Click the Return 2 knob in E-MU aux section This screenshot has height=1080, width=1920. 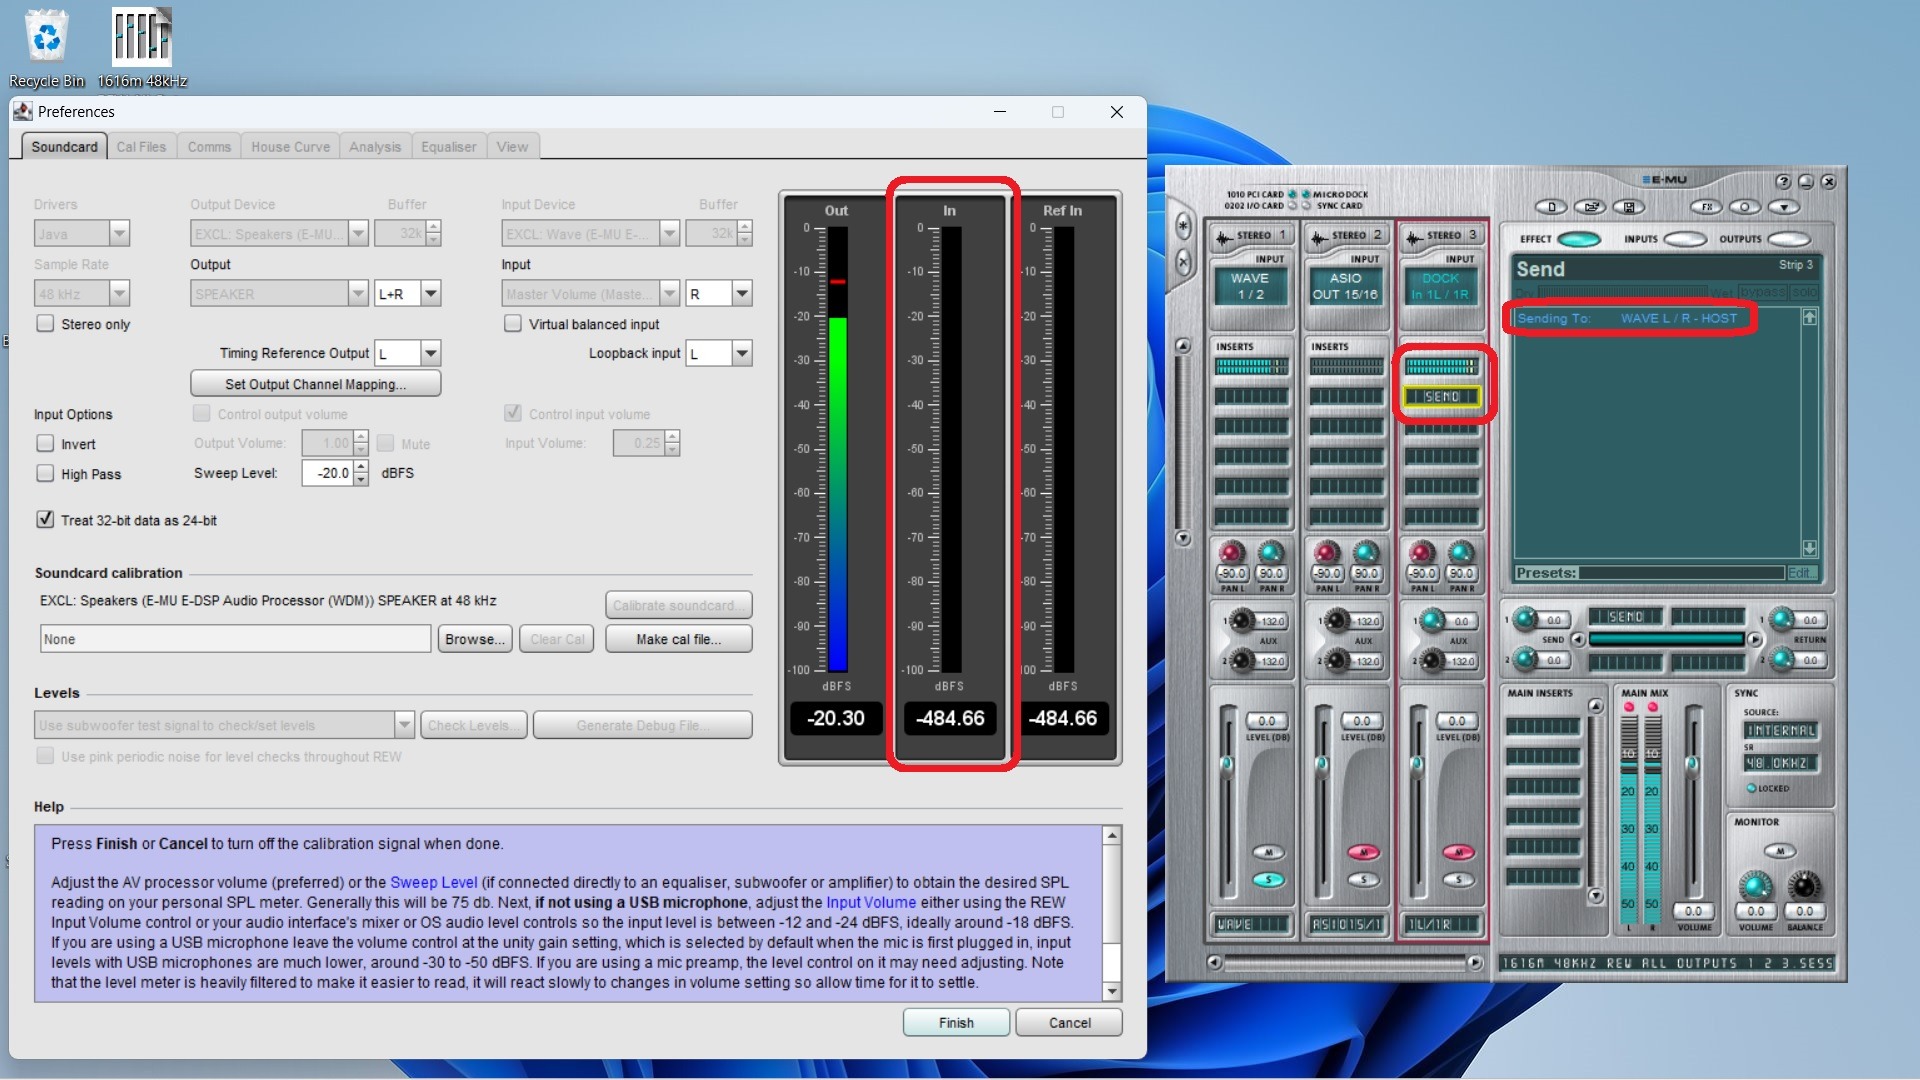[1782, 659]
